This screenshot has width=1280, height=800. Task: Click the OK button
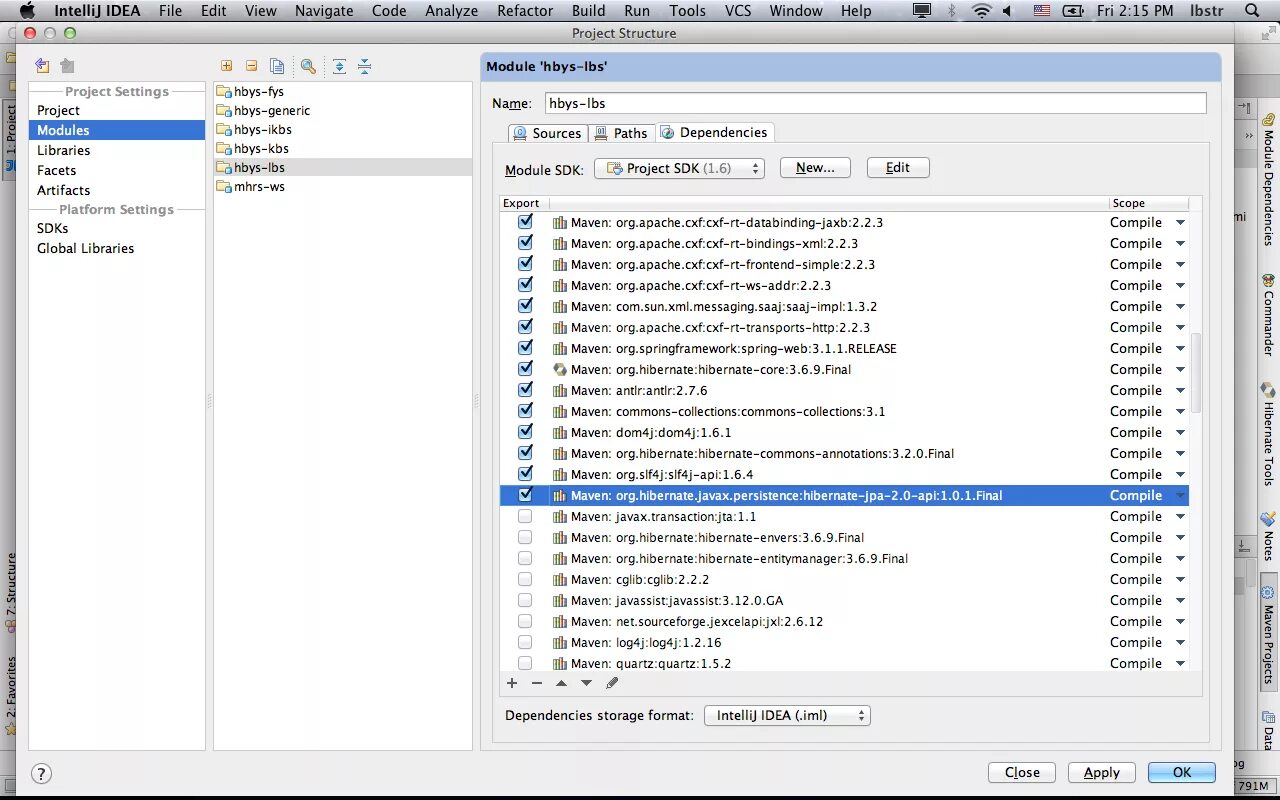coord(1182,772)
